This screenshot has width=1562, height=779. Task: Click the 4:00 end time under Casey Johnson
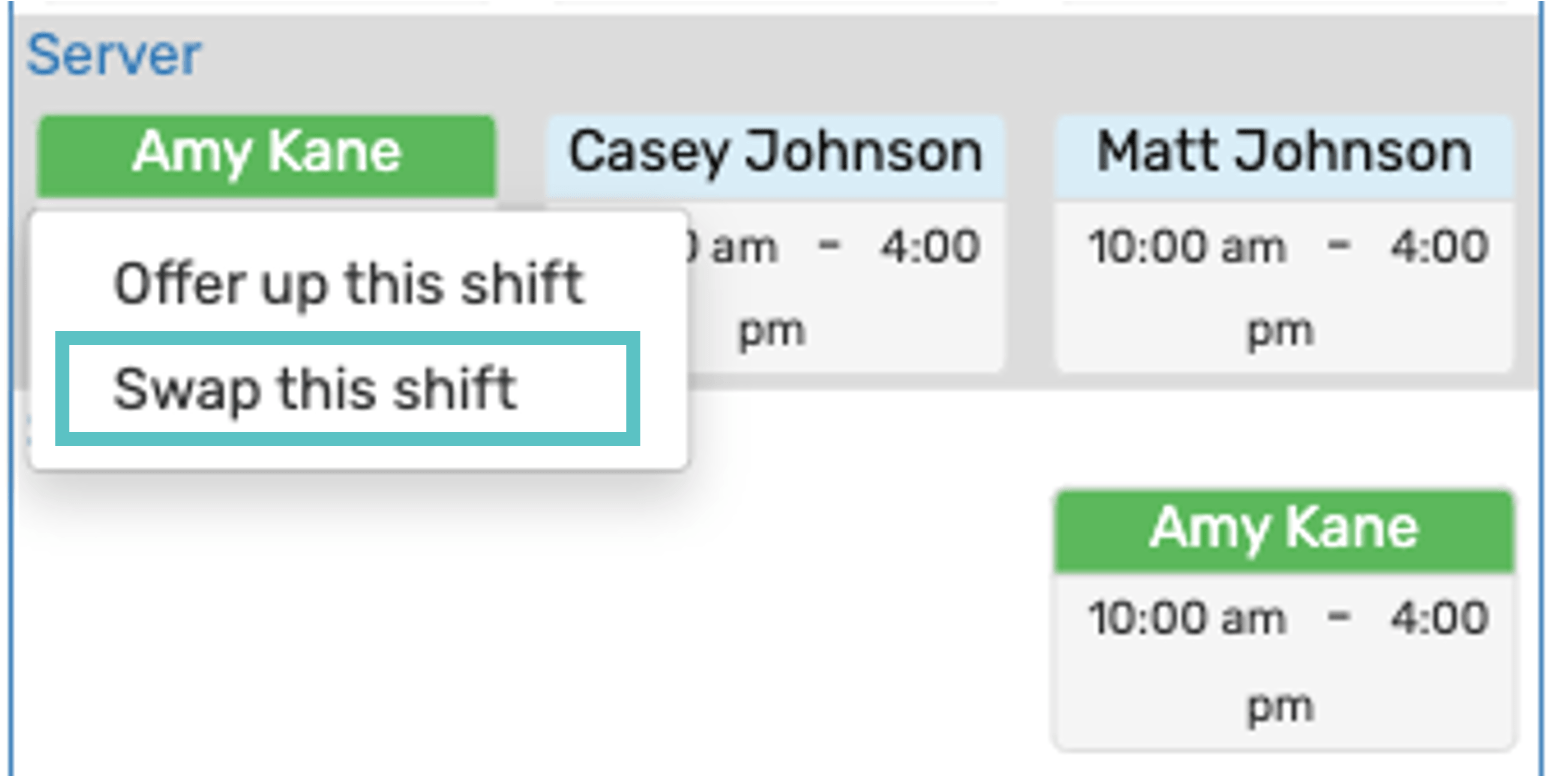930,247
